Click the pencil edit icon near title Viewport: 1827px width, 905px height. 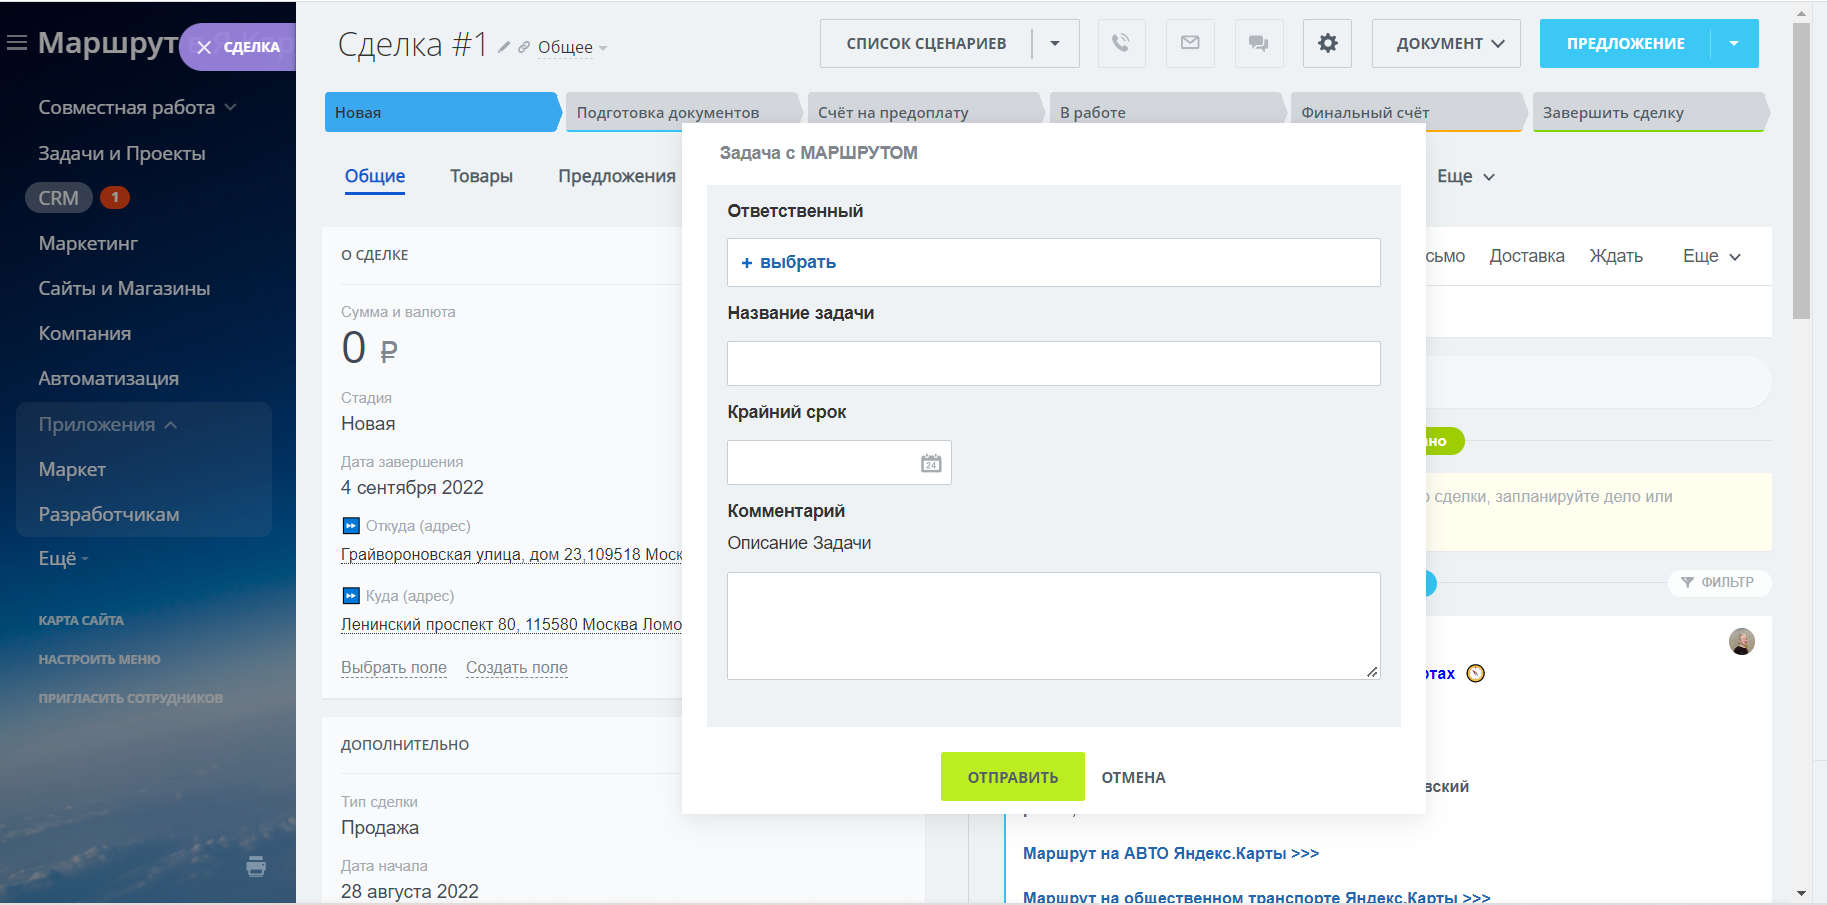click(x=504, y=47)
